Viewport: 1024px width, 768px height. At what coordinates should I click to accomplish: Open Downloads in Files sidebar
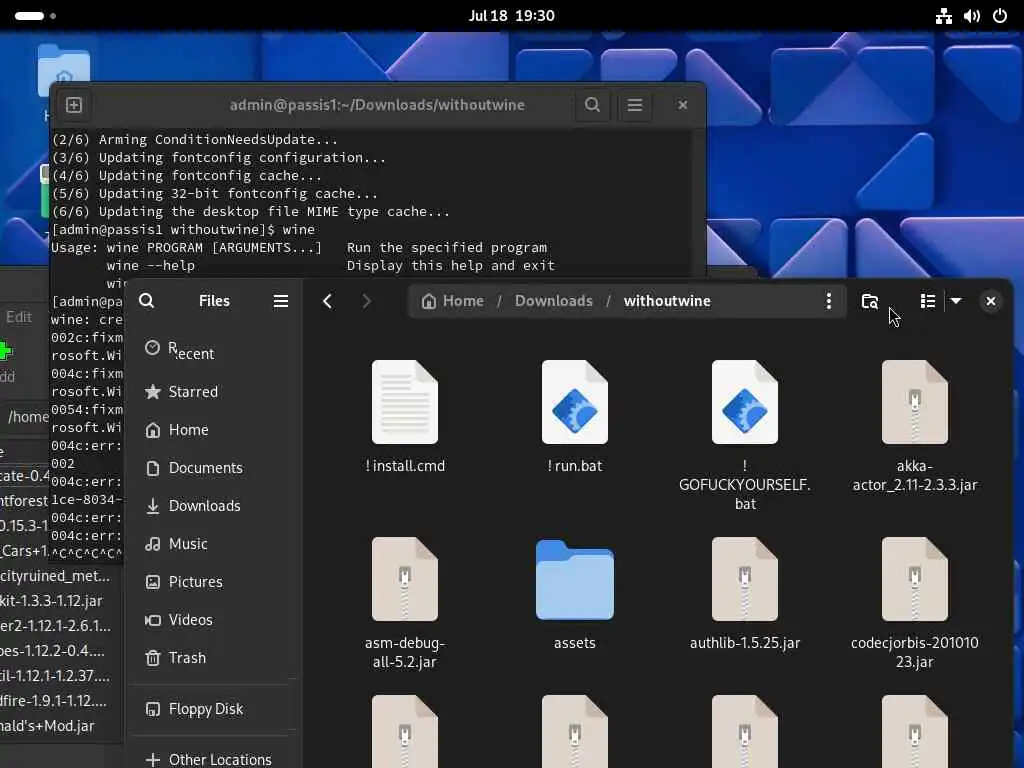point(214,505)
